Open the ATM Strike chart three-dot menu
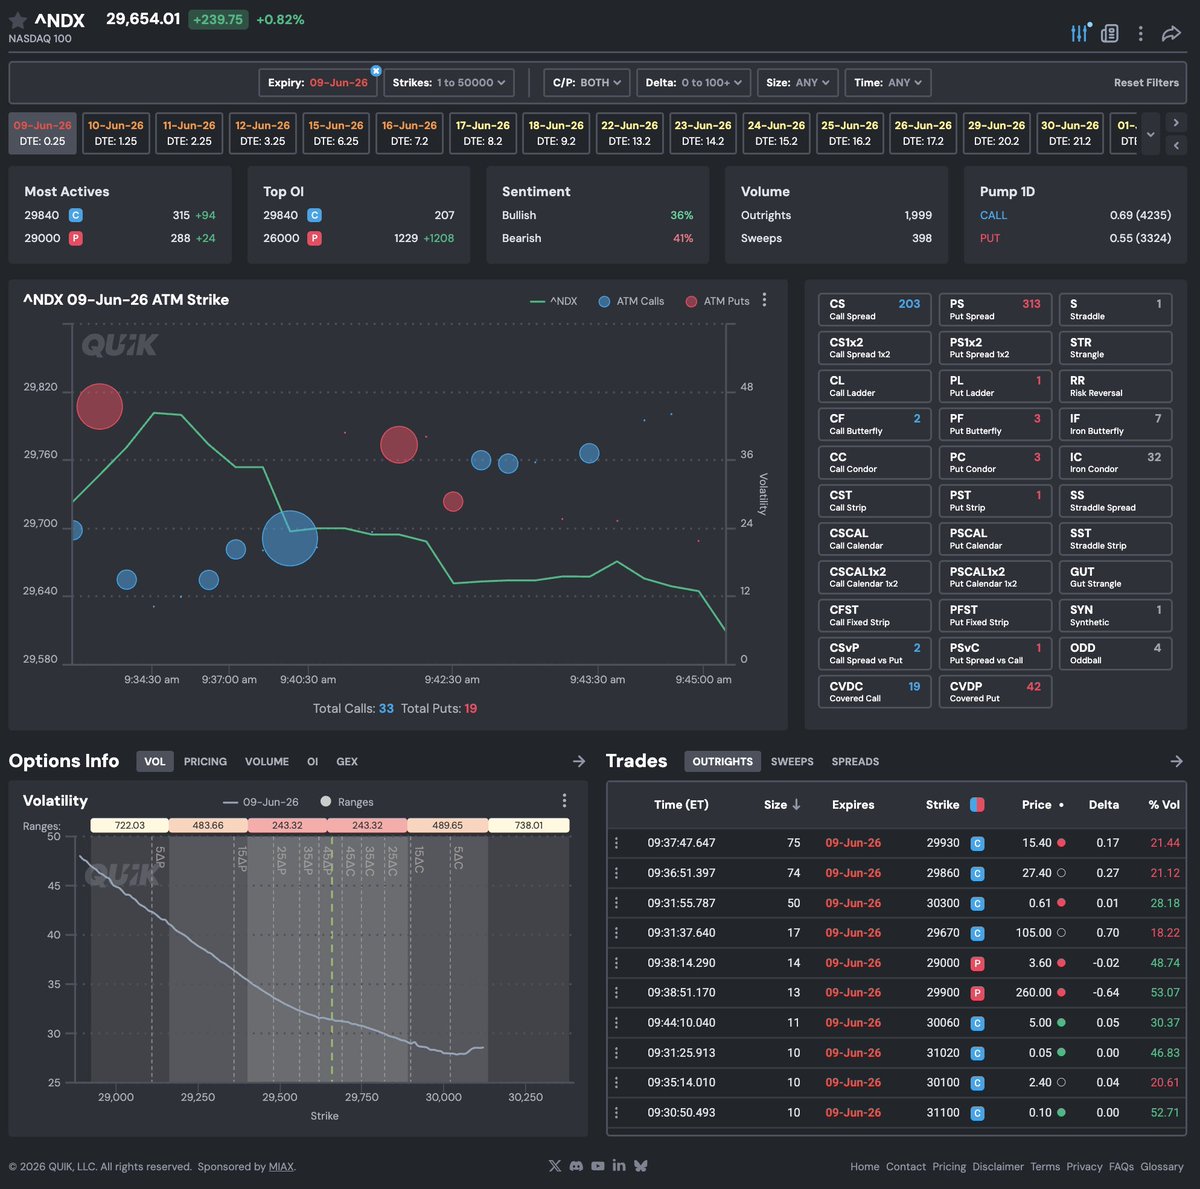 (x=765, y=300)
